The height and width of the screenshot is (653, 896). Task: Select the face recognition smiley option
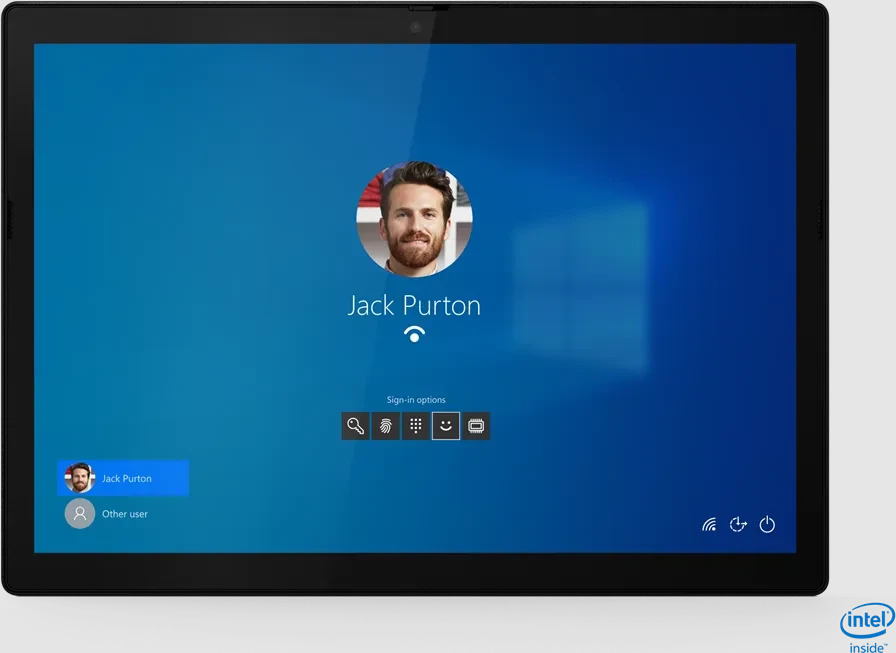[x=446, y=426]
